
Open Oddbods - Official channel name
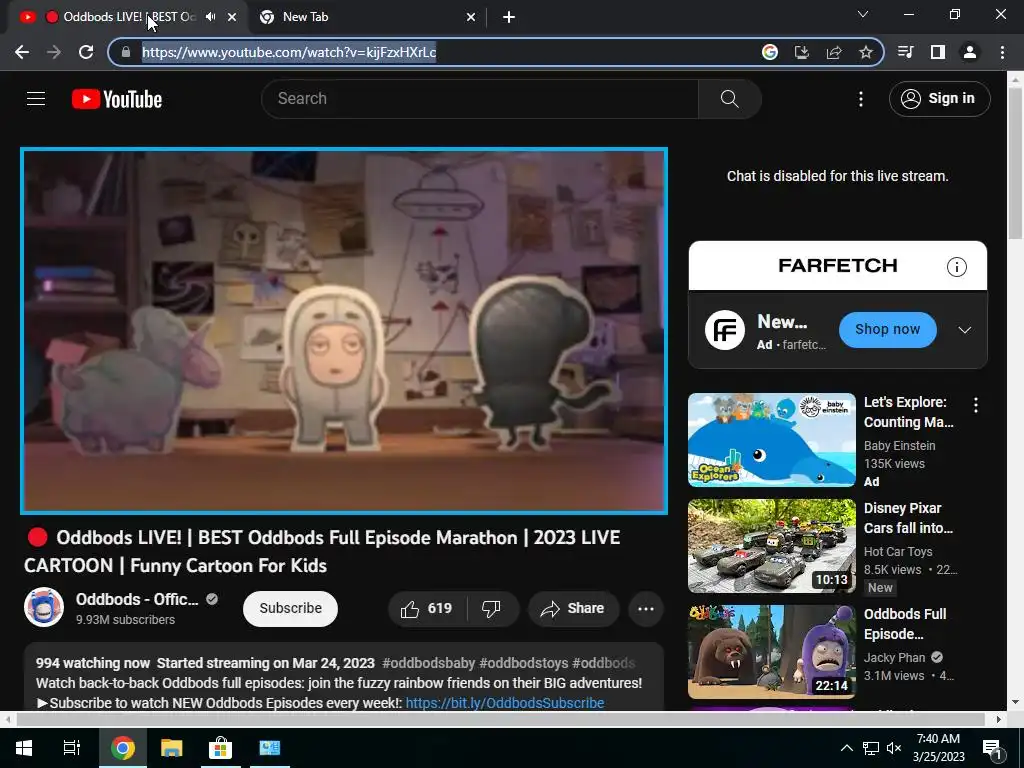[x=137, y=599]
